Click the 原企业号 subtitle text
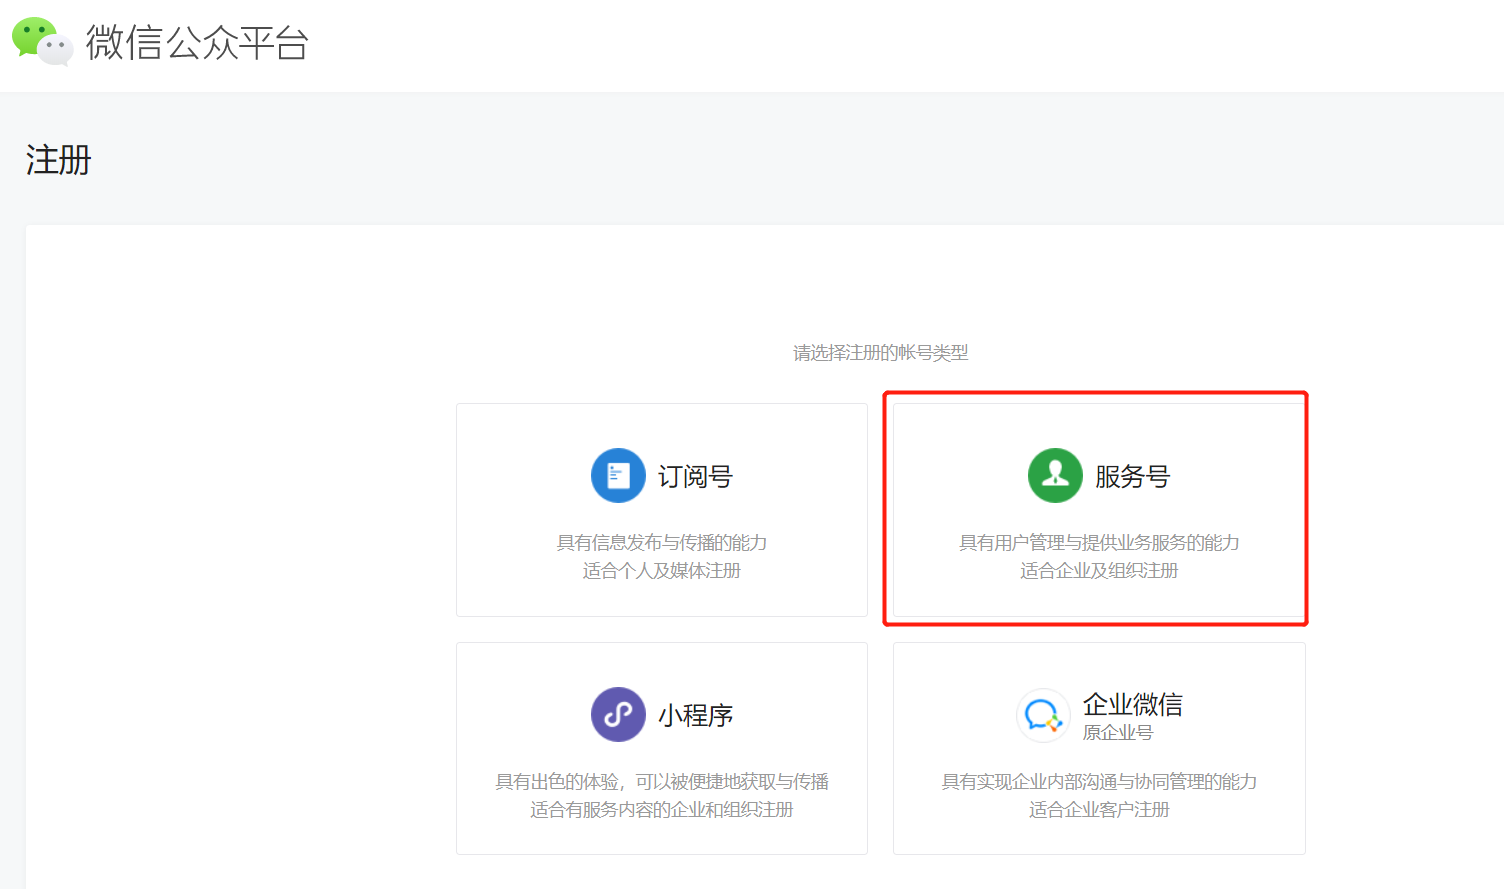 click(1117, 733)
